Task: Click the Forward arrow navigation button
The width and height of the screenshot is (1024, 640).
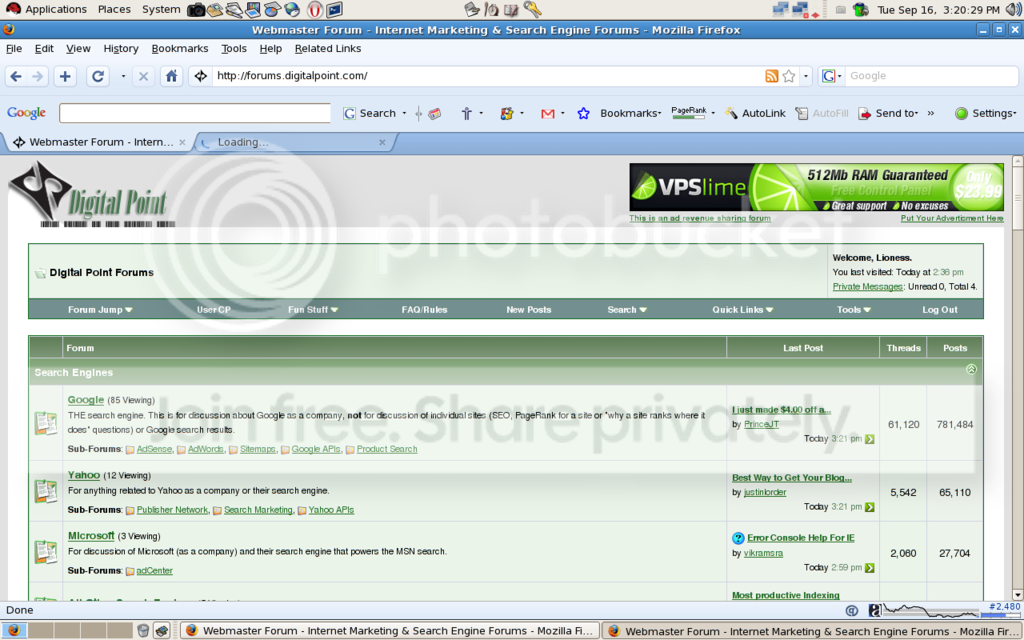Action: click(38, 76)
